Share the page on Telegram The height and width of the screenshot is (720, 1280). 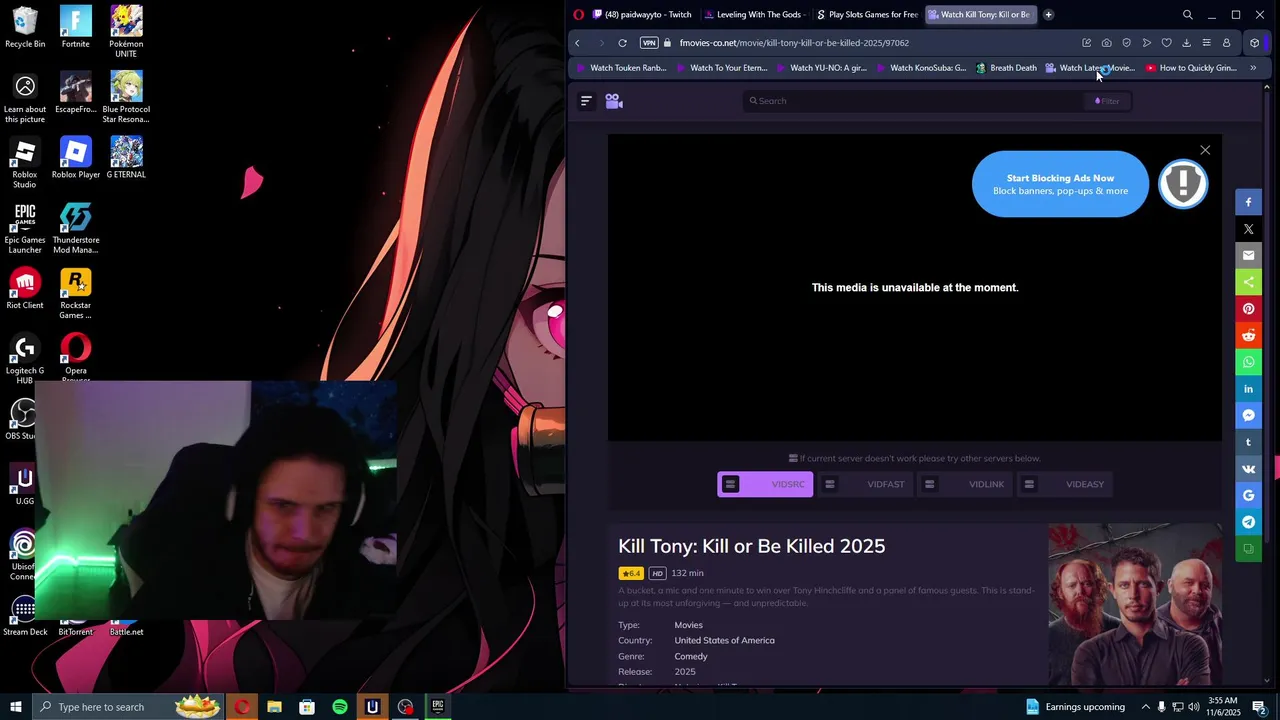coord(1248,522)
